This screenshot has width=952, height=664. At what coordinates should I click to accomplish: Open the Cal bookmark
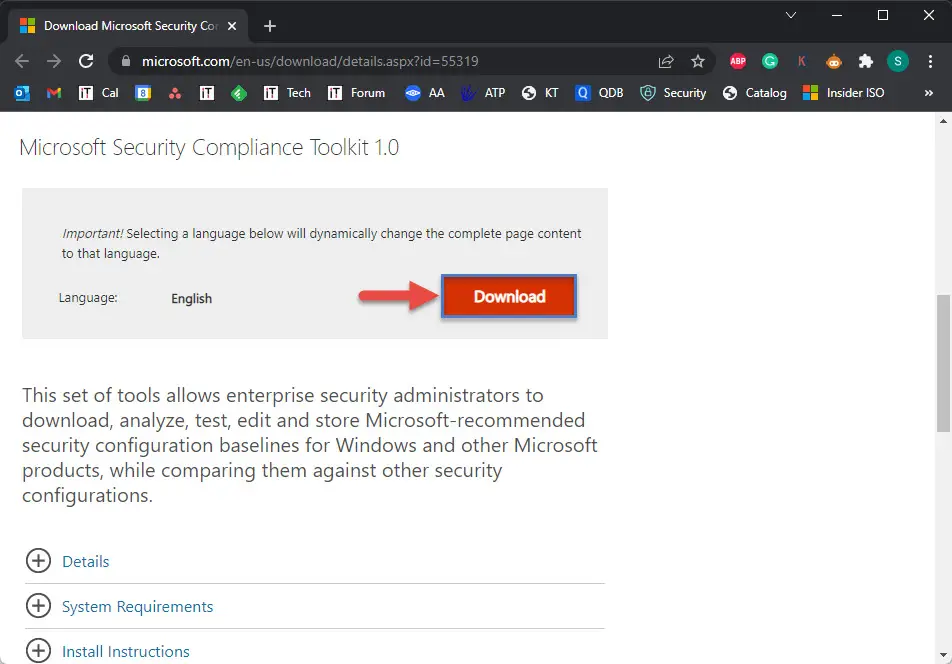(99, 93)
